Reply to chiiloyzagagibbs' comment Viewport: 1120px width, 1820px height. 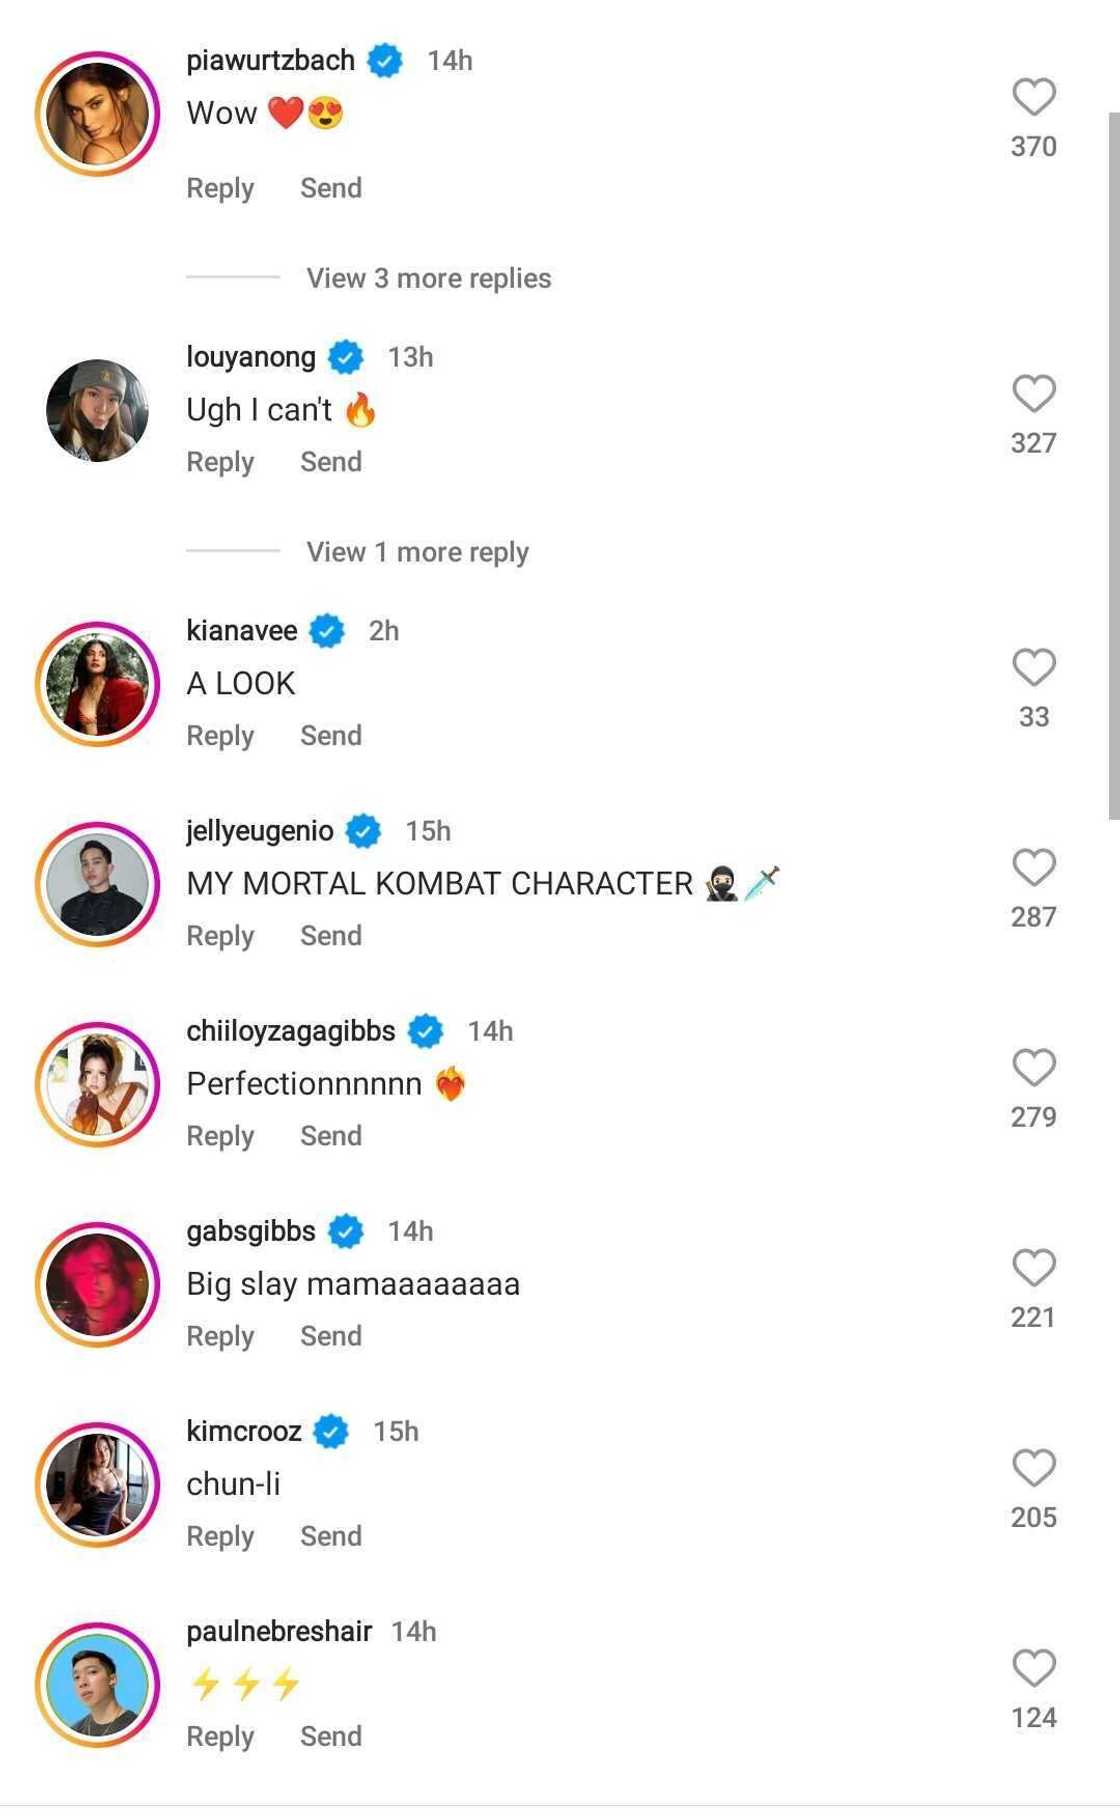[220, 1136]
